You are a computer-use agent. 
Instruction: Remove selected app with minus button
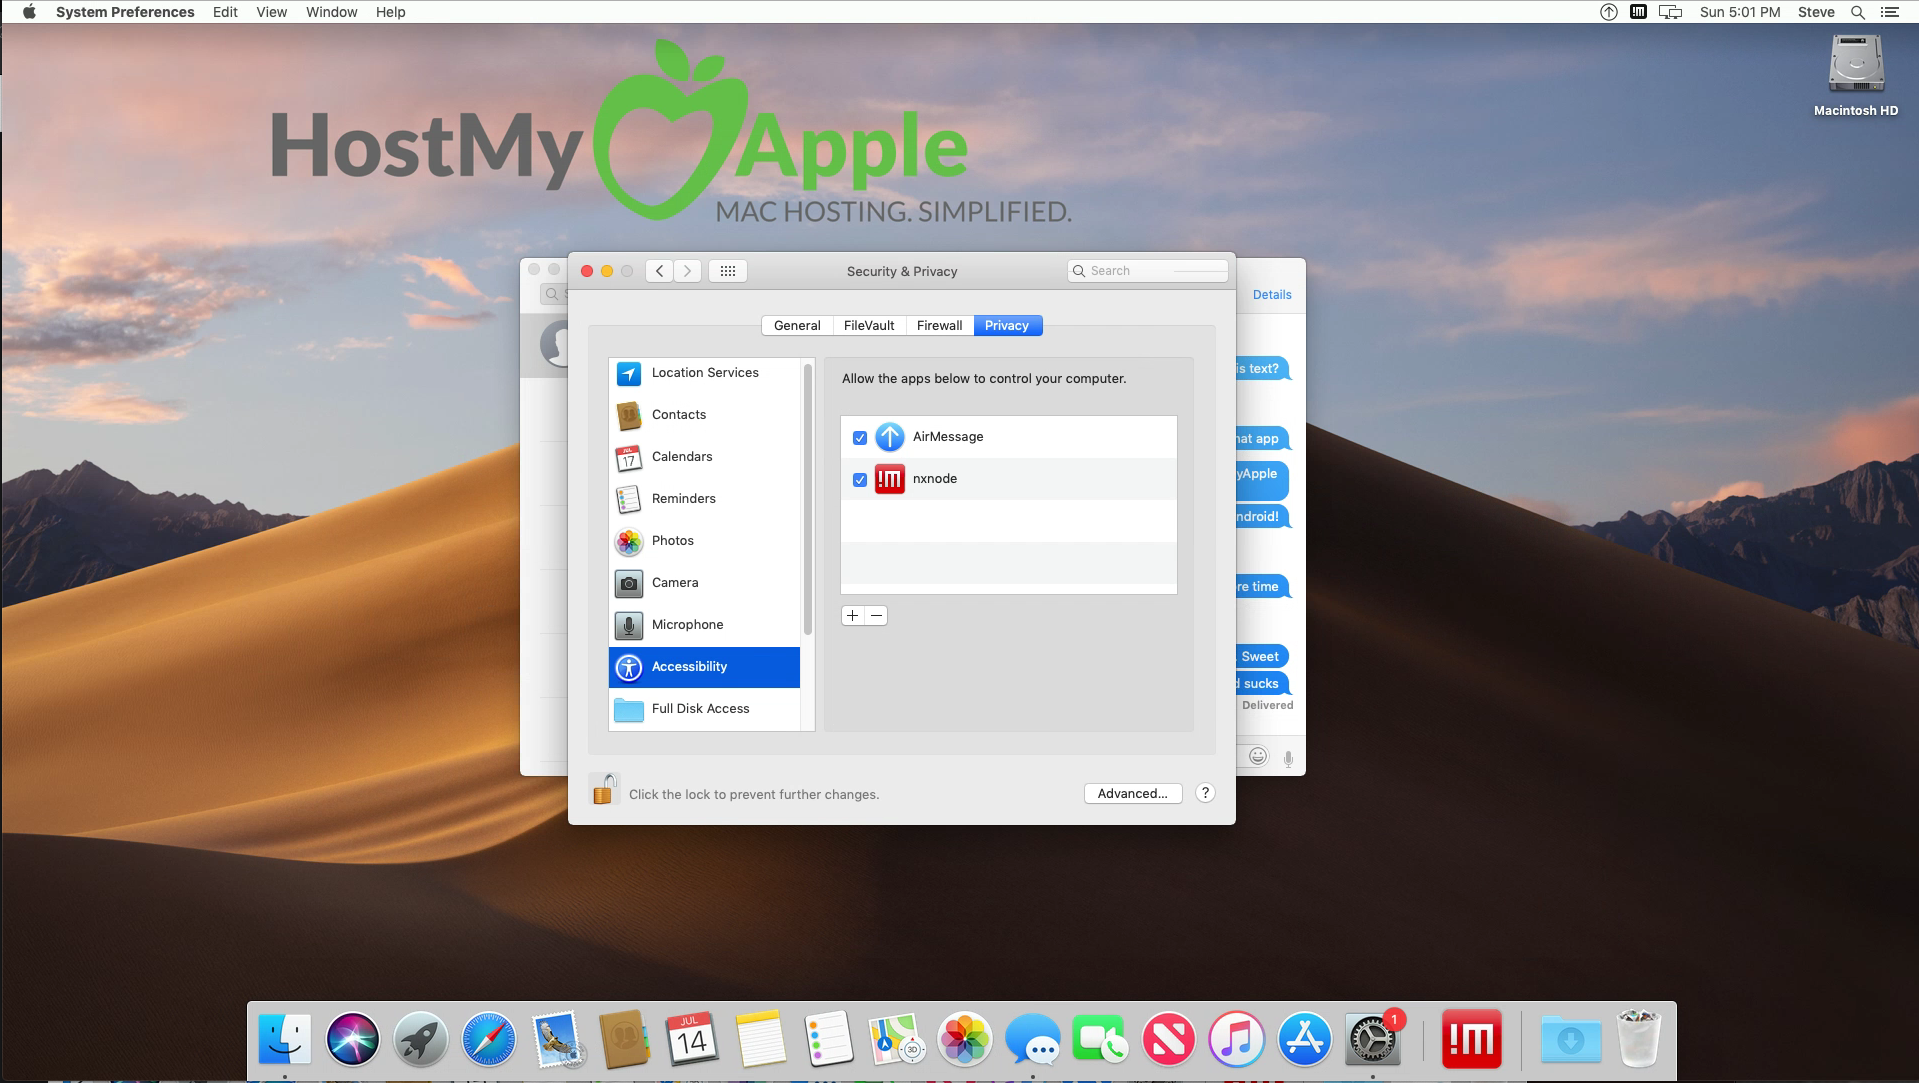876,616
